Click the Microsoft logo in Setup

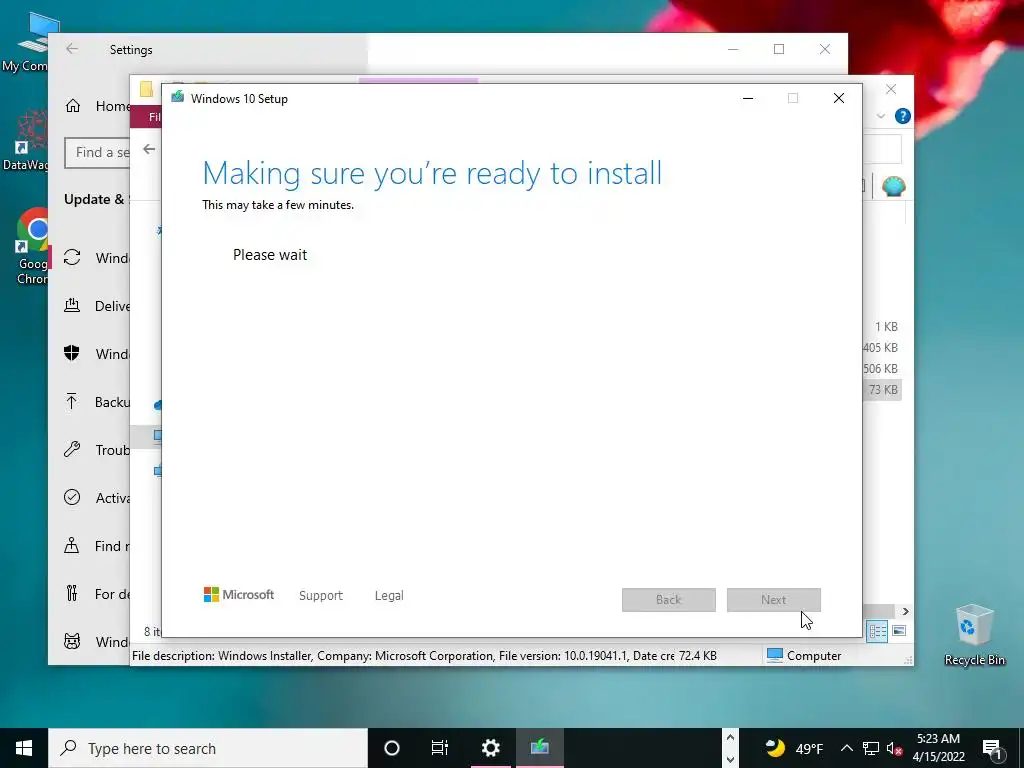[x=239, y=595]
